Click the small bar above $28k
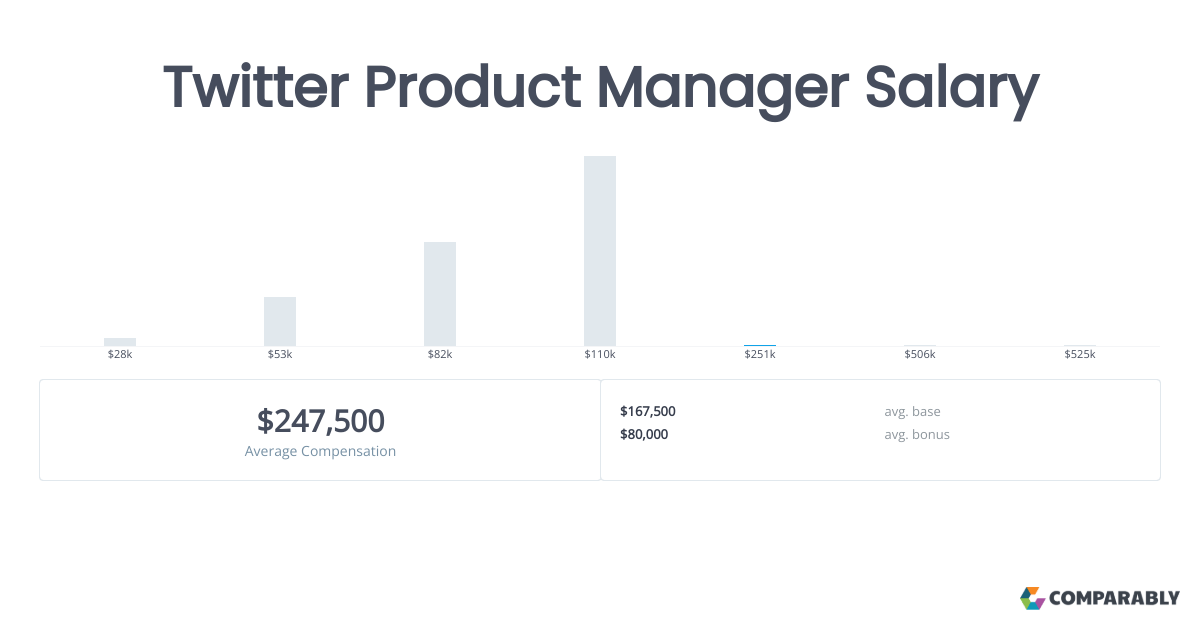1200x630 pixels. (x=120, y=342)
